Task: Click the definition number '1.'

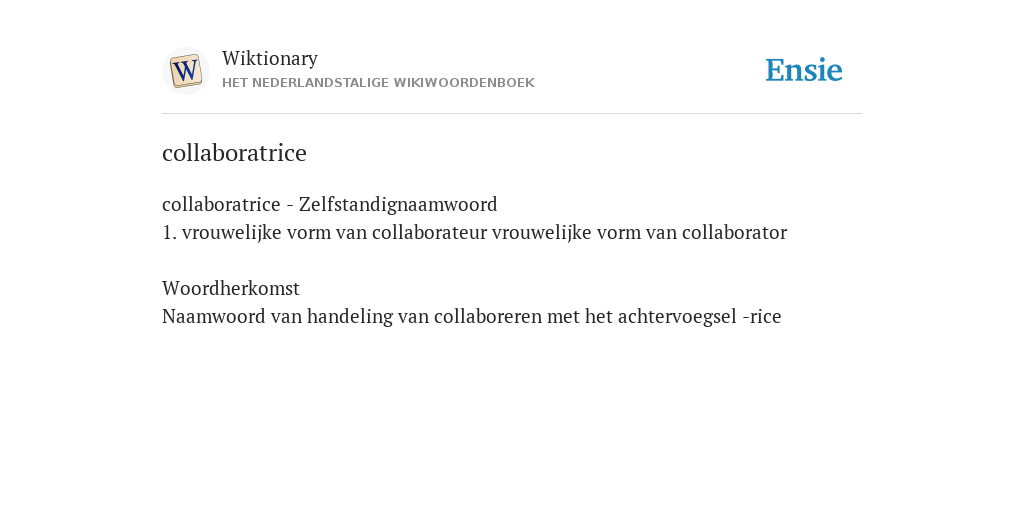Action: [169, 232]
